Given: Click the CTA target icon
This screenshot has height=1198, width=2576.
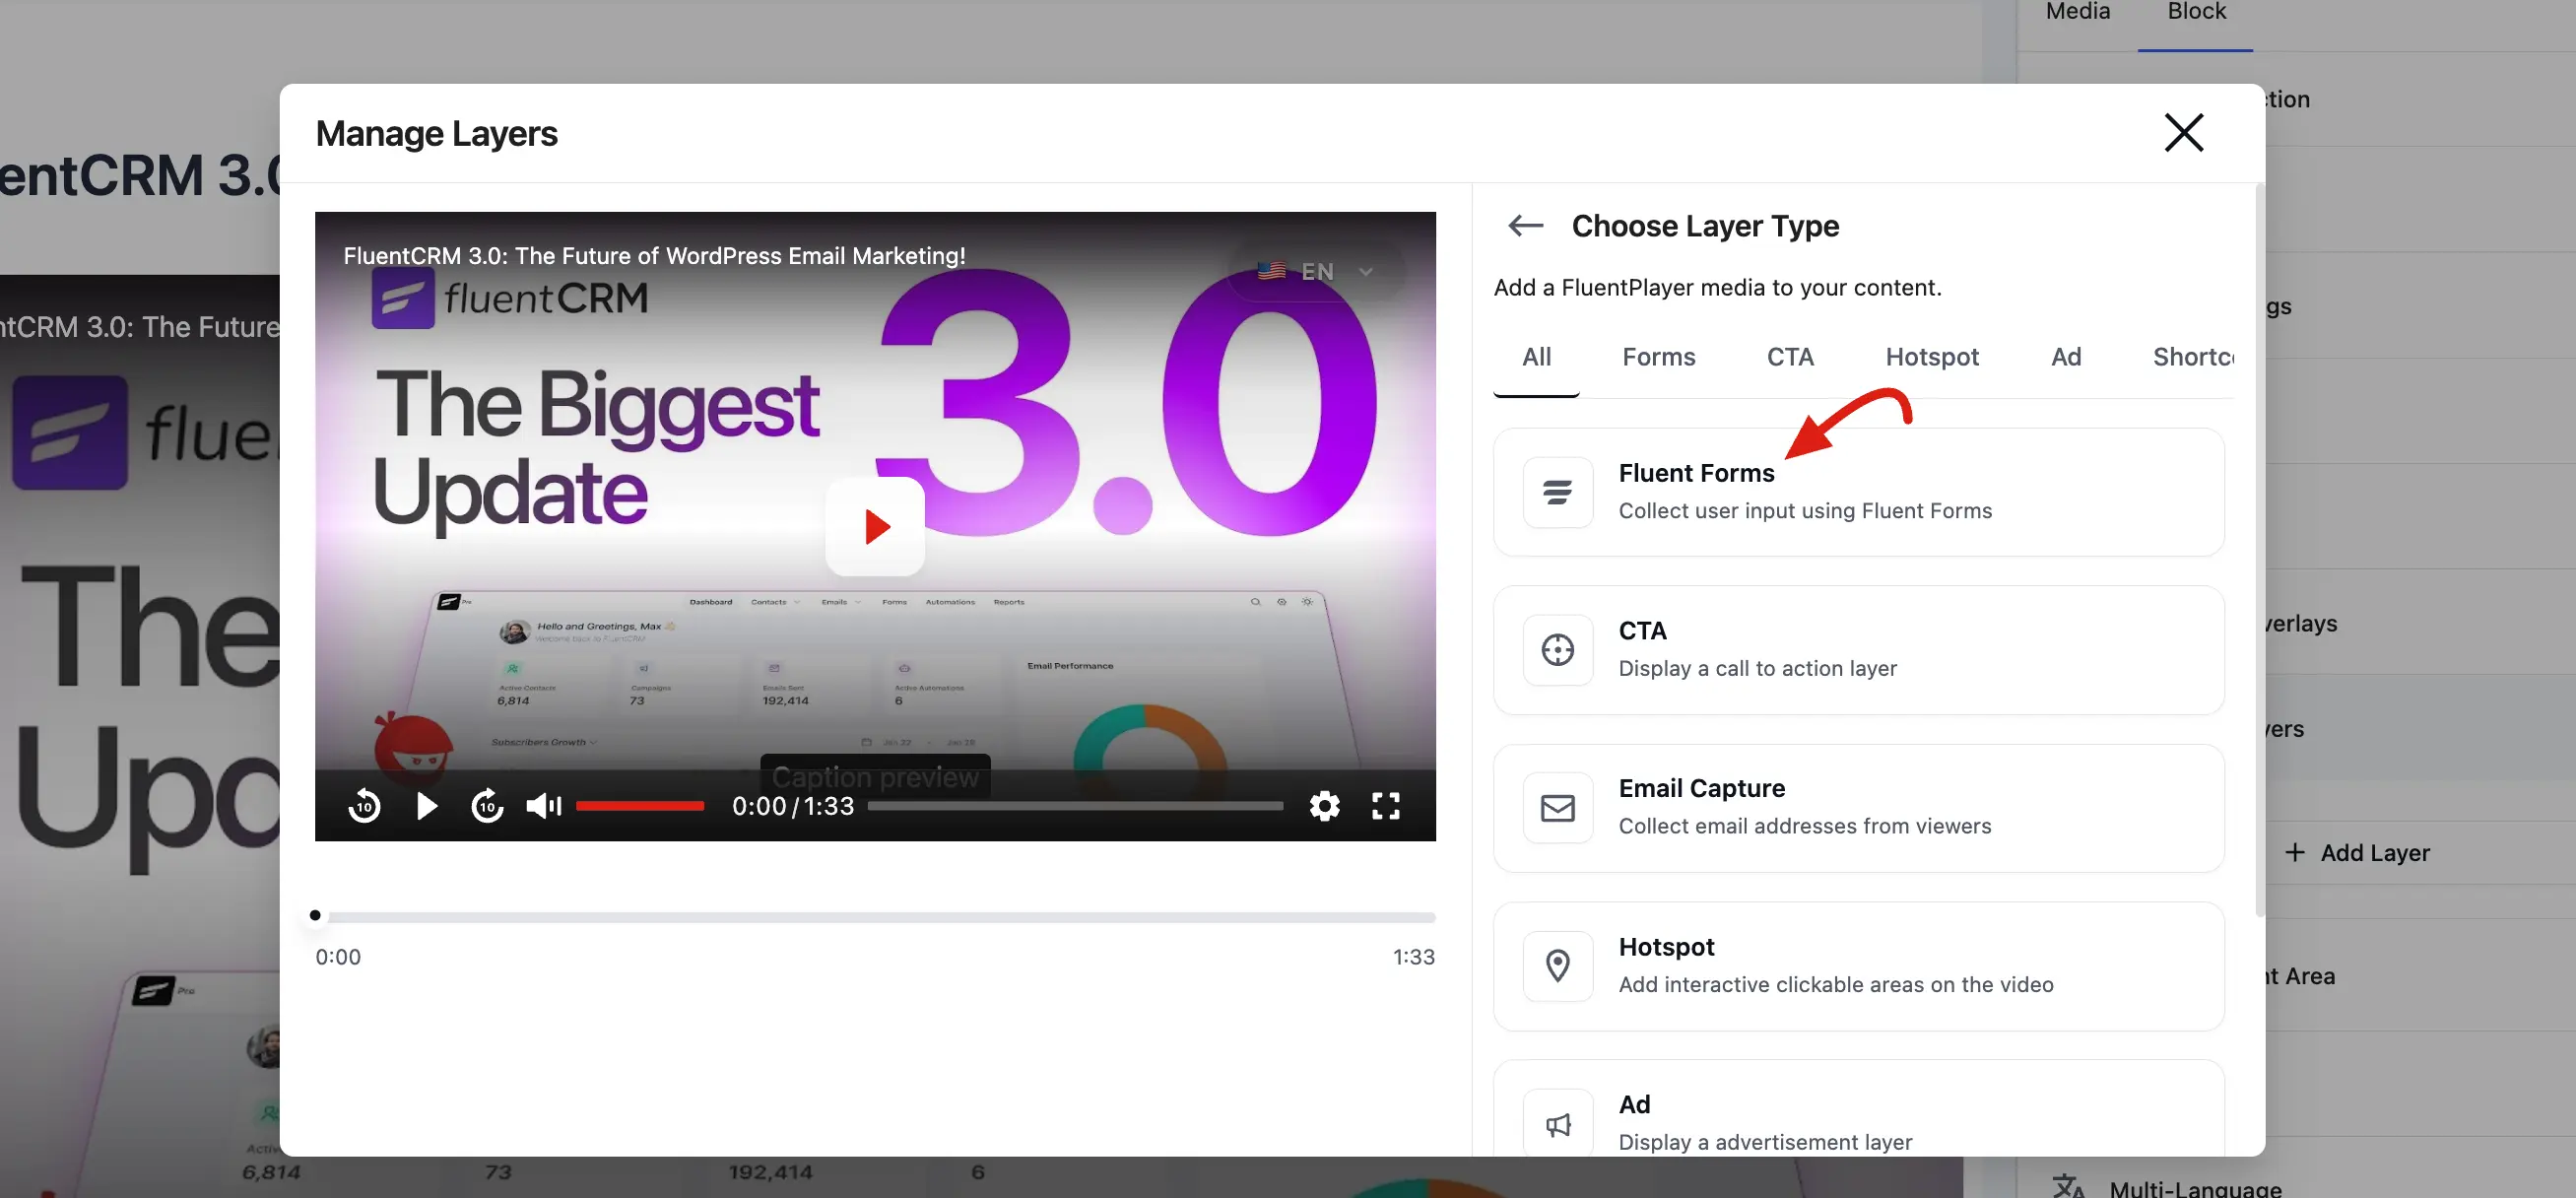Looking at the screenshot, I should point(1557,650).
